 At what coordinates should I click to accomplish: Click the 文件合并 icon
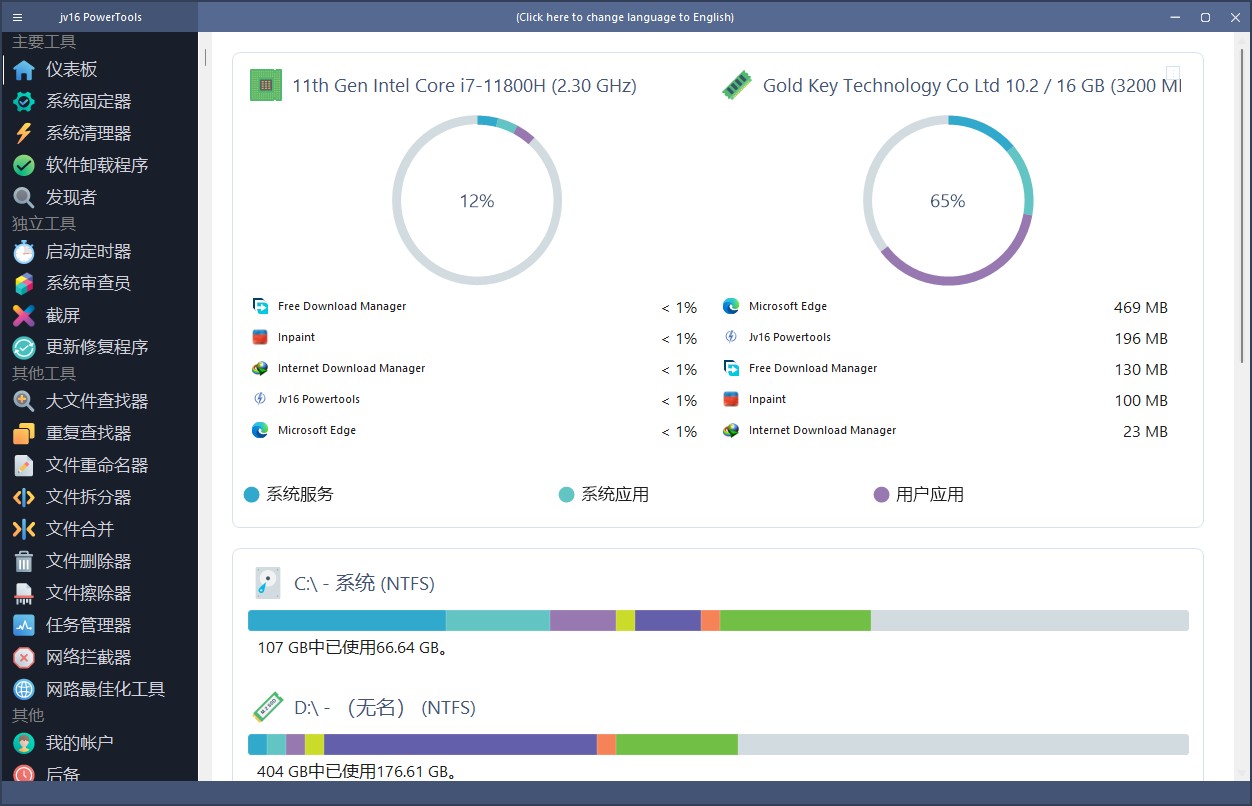pyautogui.click(x=24, y=530)
